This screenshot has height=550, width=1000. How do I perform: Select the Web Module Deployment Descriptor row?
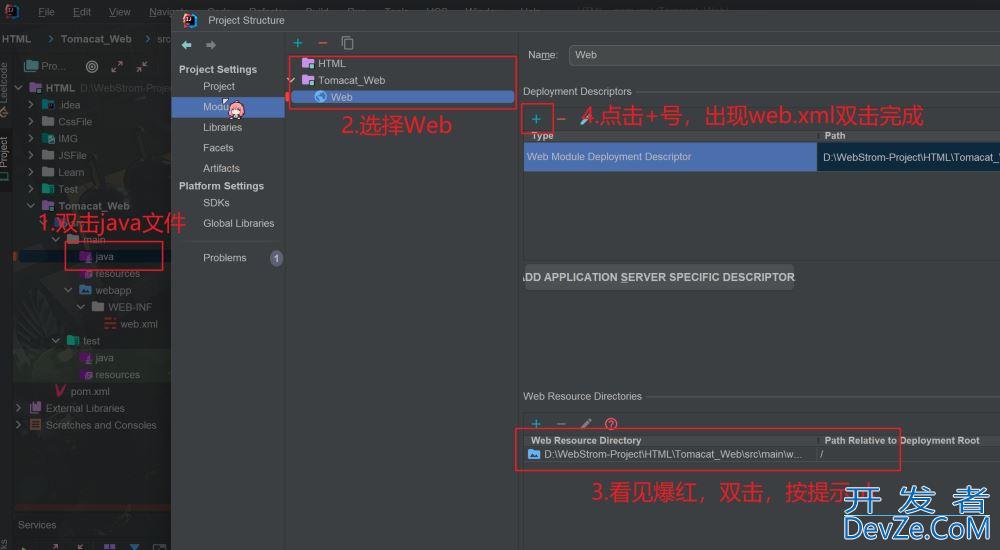(x=670, y=157)
